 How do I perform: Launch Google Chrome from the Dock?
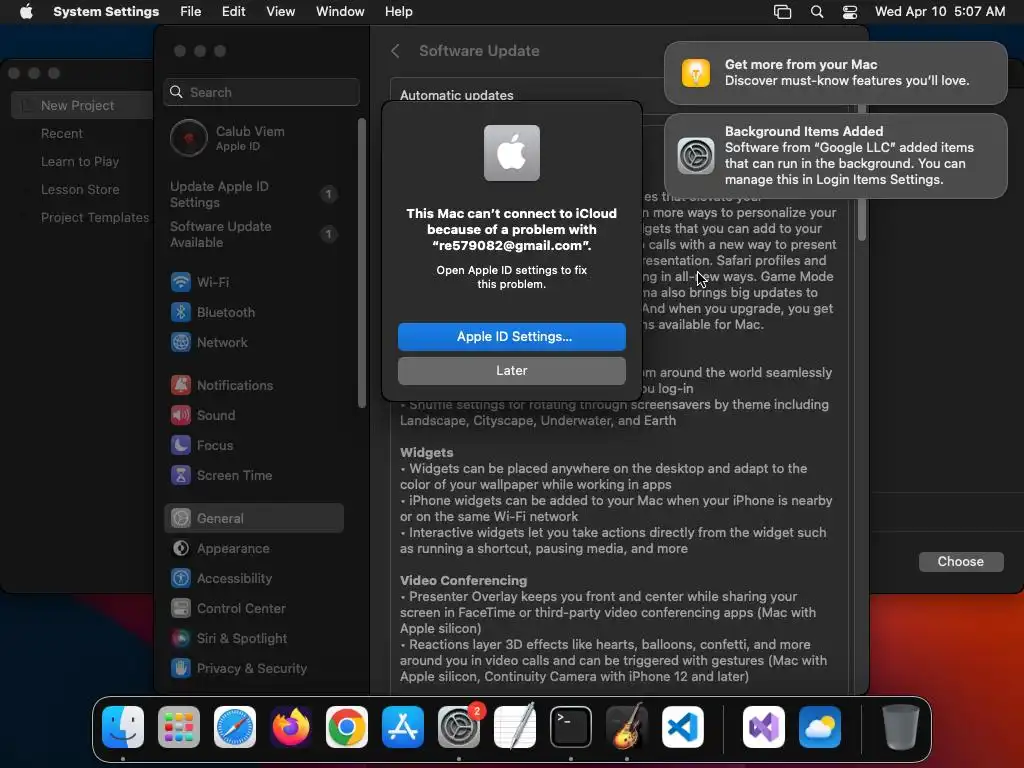[x=347, y=727]
